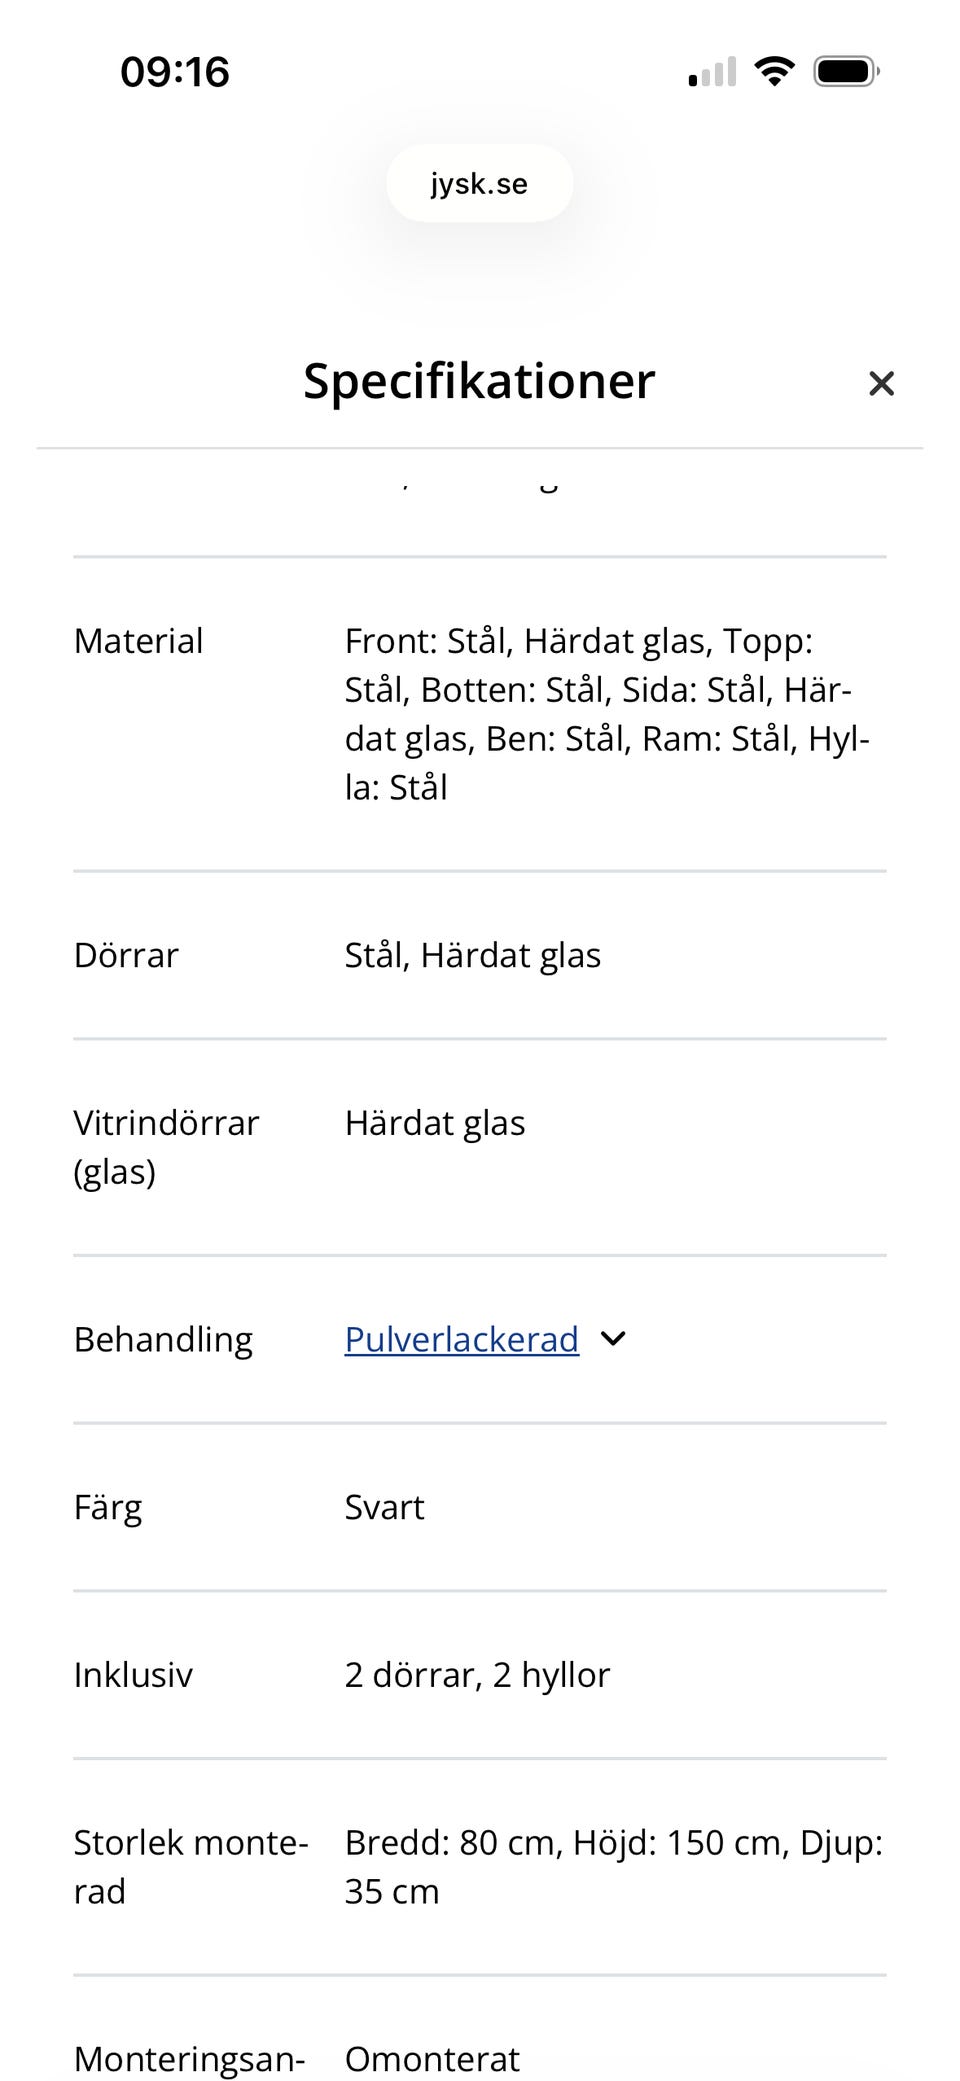960x2081 pixels.
Task: Click the Vitrindörrar (glas) label
Action: (x=165, y=1147)
